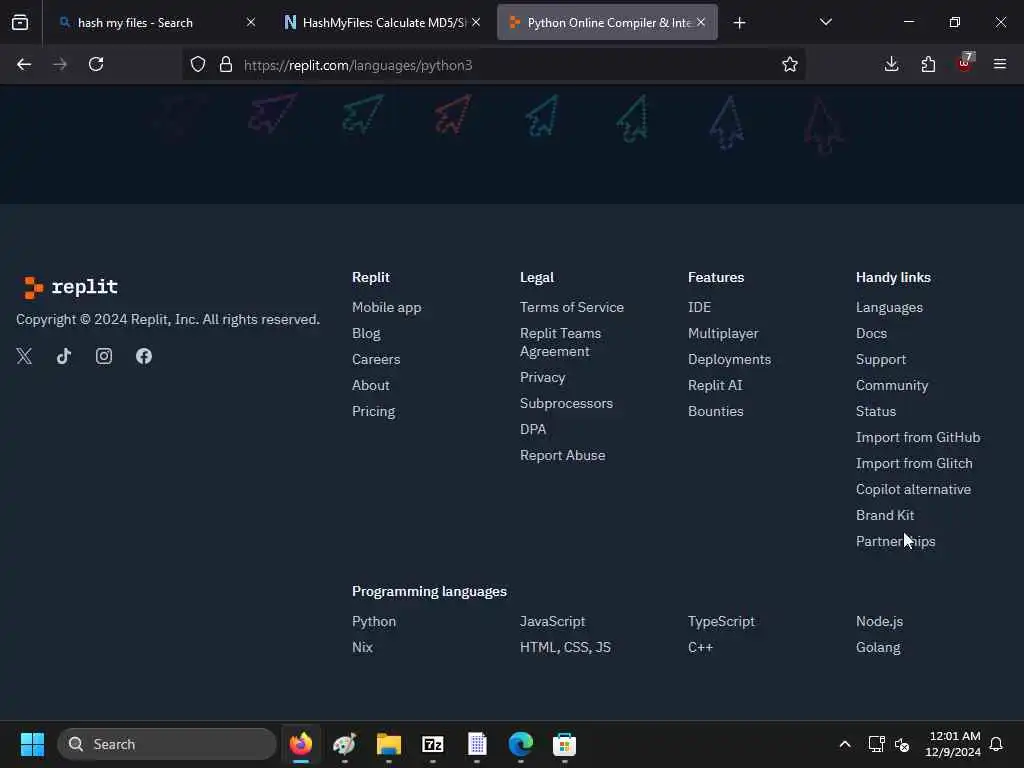Image resolution: width=1024 pixels, height=768 pixels.
Task: Open the clock and date in the taskbar
Action: click(x=953, y=744)
